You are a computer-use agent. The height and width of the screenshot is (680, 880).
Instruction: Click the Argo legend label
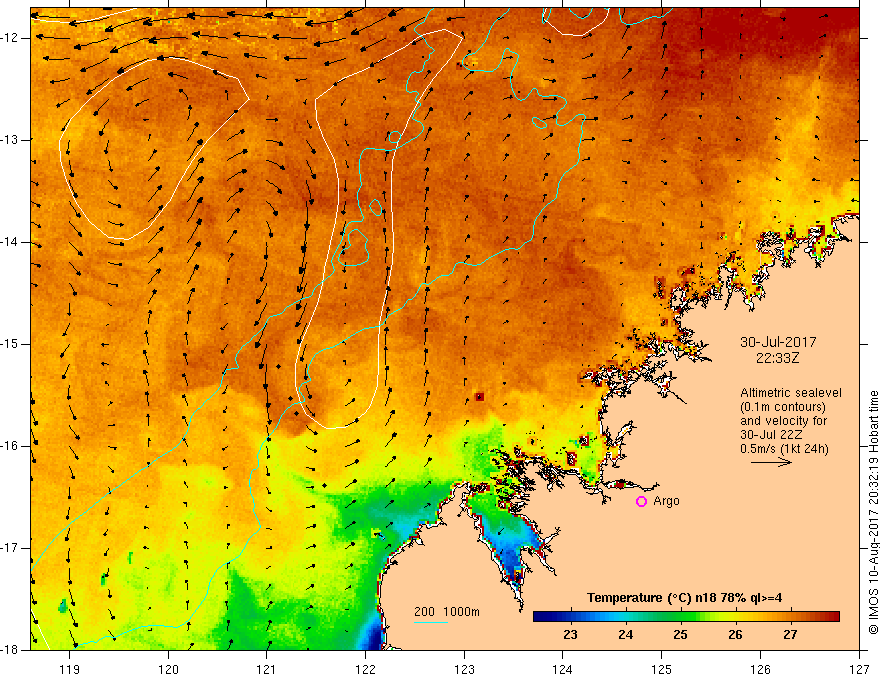(666, 502)
